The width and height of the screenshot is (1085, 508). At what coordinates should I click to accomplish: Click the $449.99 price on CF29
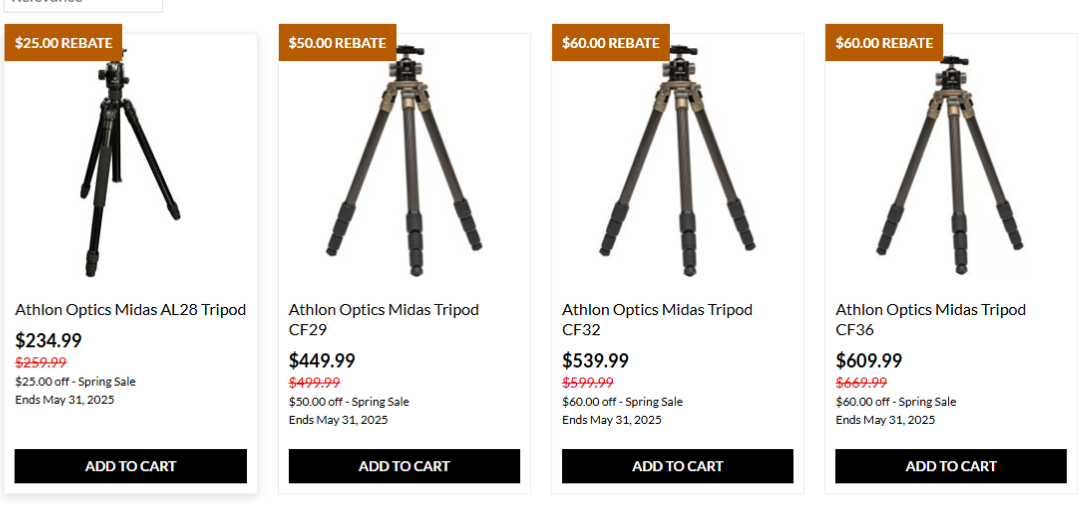[x=322, y=361]
